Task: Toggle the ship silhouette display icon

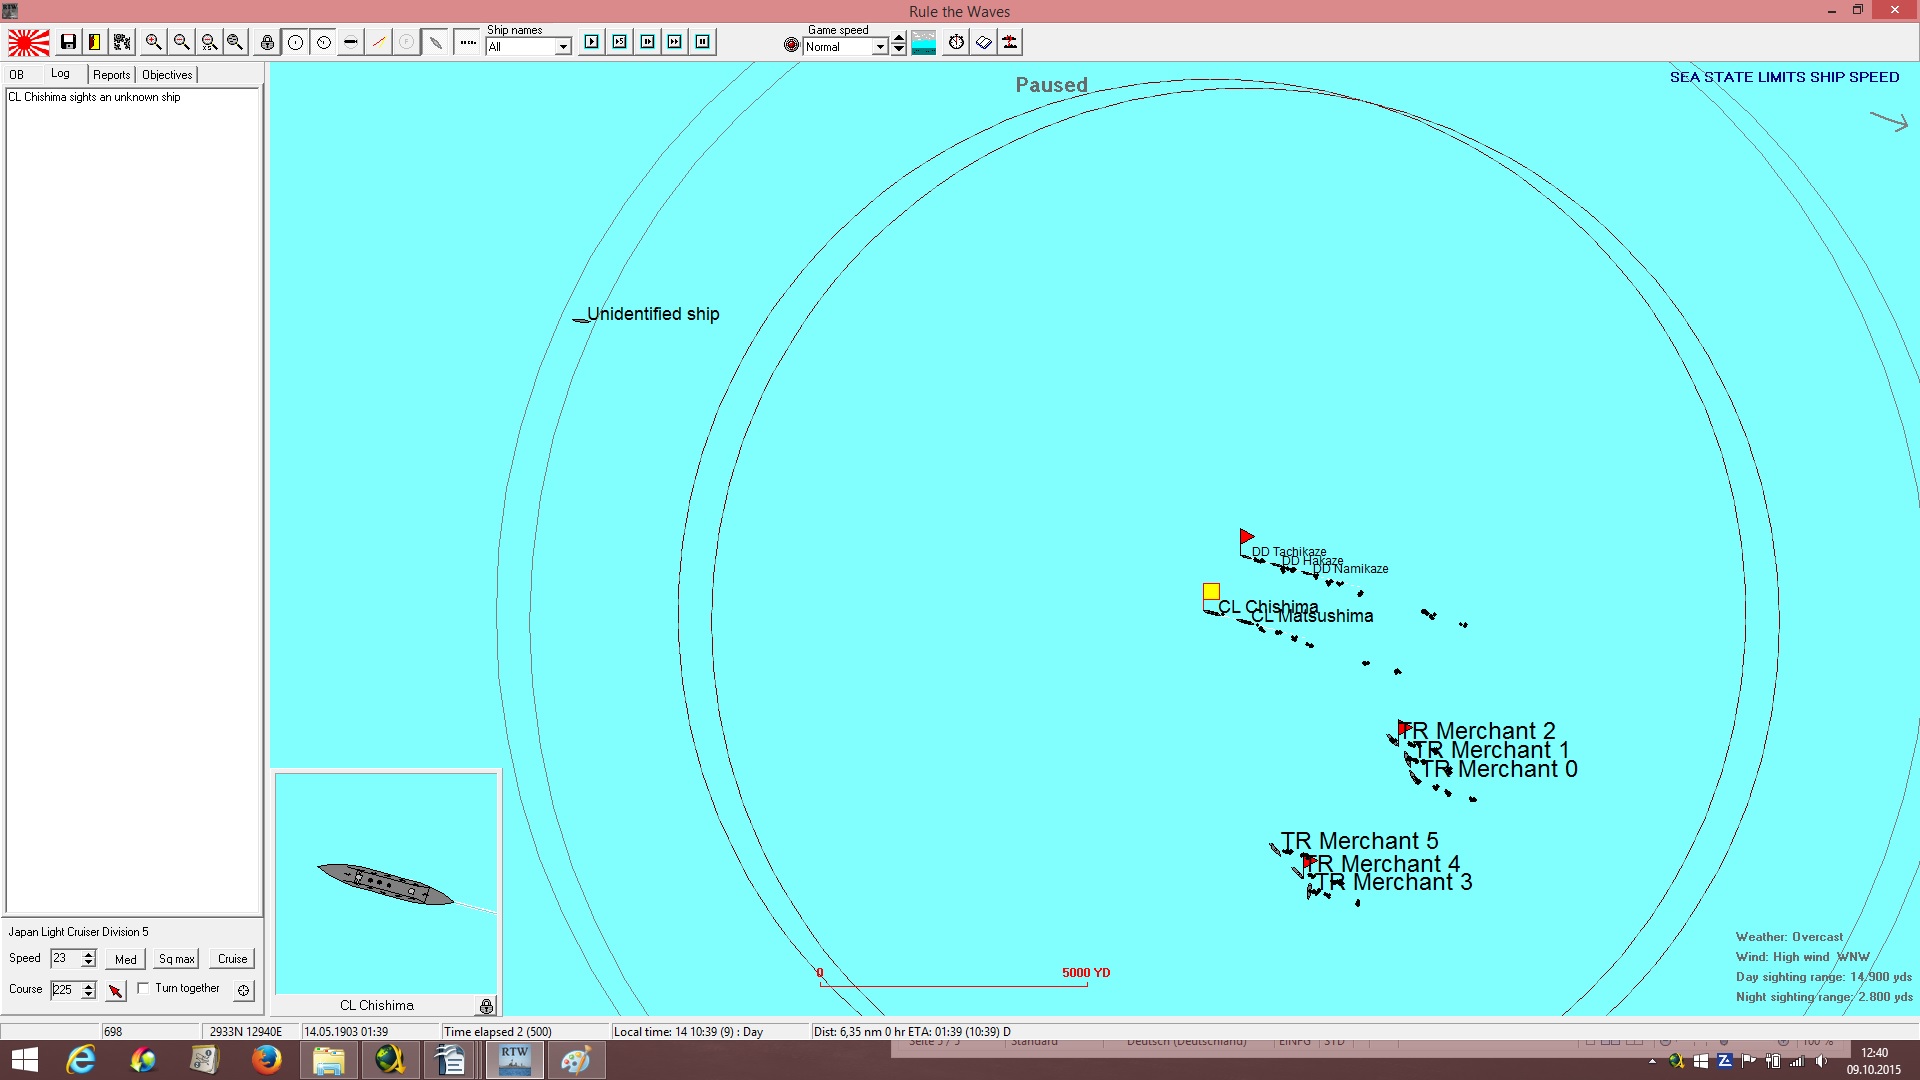Action: [435, 42]
